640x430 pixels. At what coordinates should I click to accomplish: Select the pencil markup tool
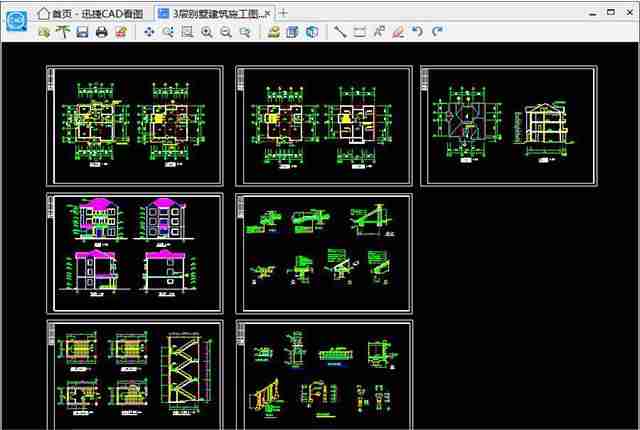point(398,31)
